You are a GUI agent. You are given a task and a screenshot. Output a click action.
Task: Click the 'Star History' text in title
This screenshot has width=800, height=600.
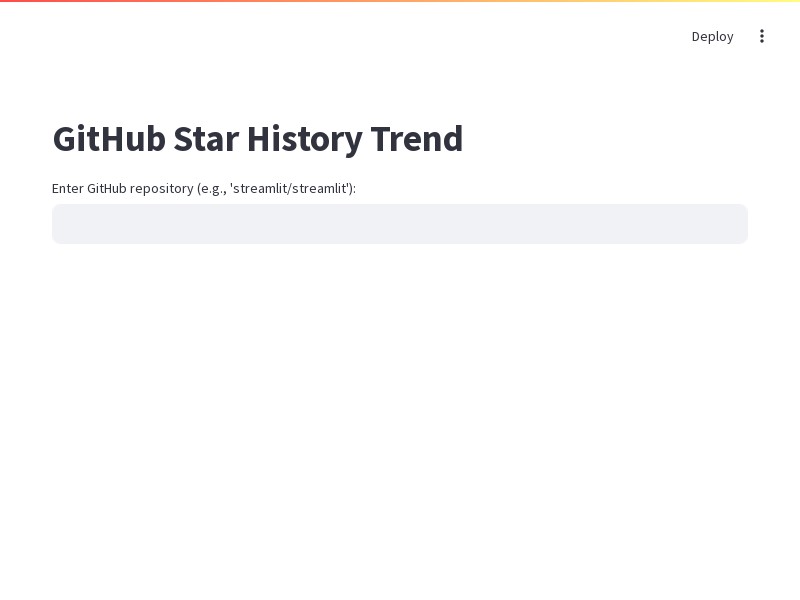click(x=268, y=139)
